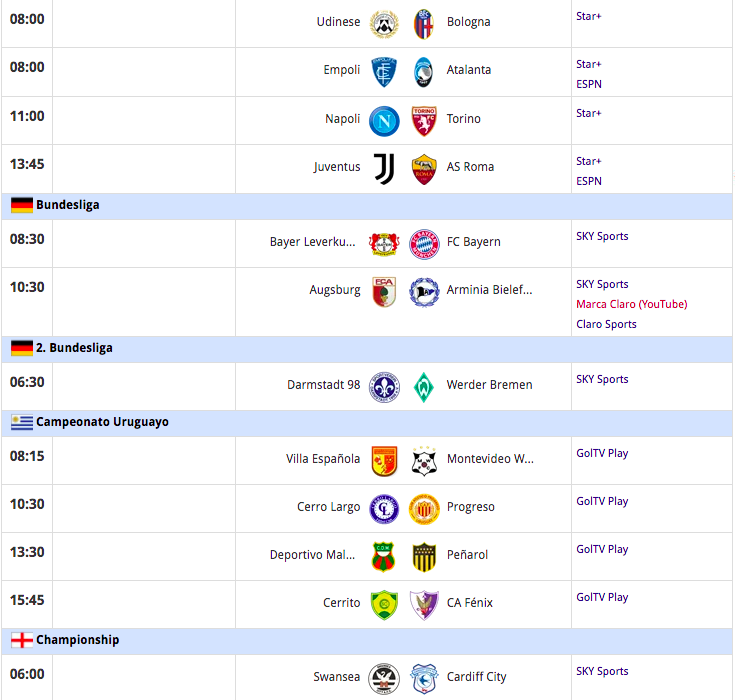735x700 pixels.
Task: Click the Napoli club badge
Action: click(384, 120)
